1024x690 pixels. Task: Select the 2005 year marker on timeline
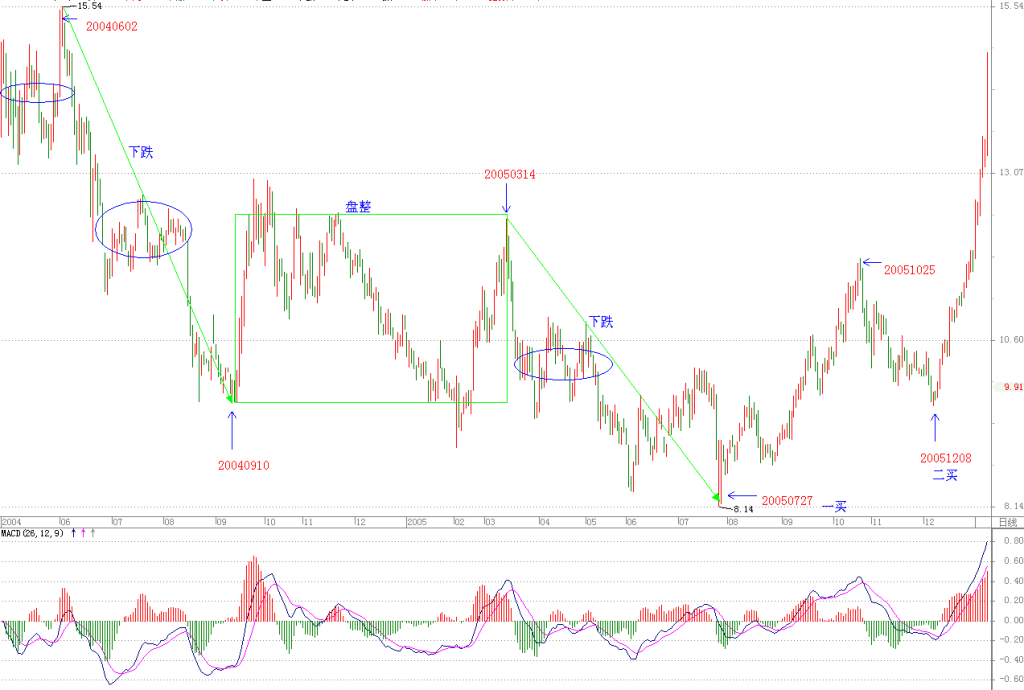click(417, 522)
